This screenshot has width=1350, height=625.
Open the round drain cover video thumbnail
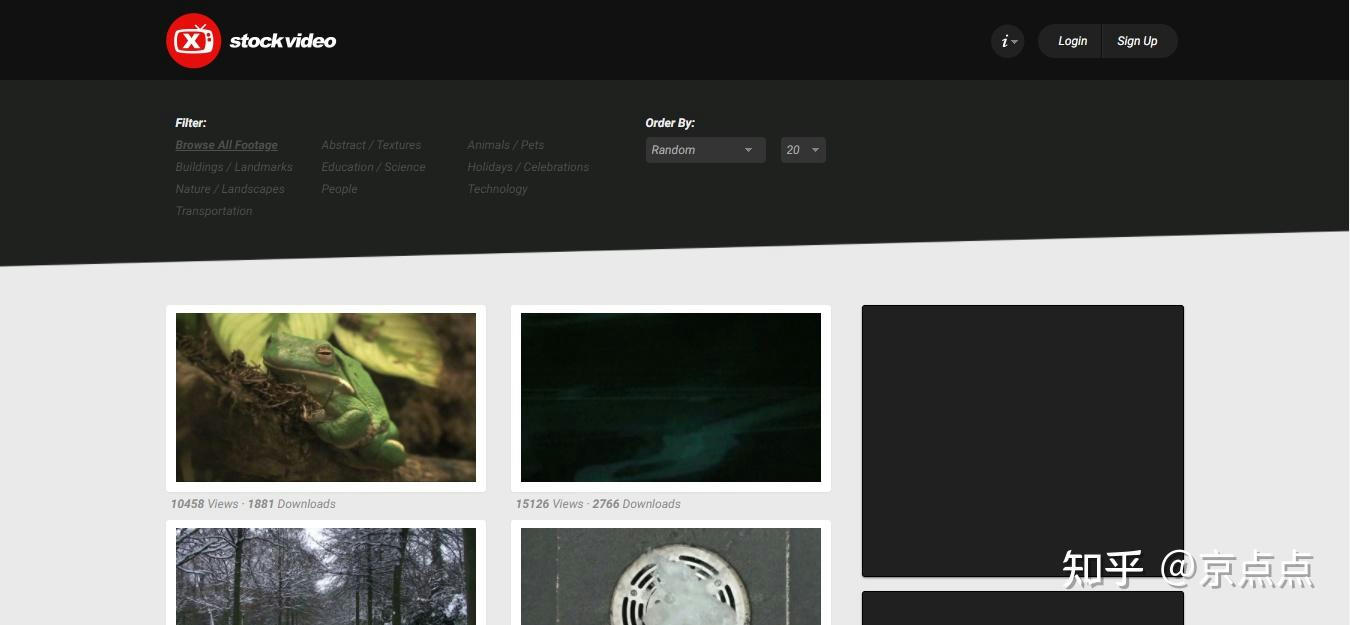pos(671,577)
